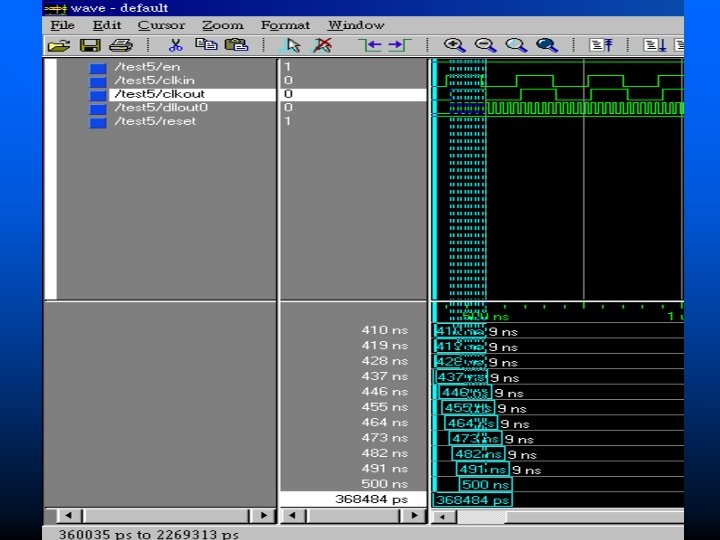Click the 419 ns cursor value
This screenshot has width=720, height=540.
point(384,345)
